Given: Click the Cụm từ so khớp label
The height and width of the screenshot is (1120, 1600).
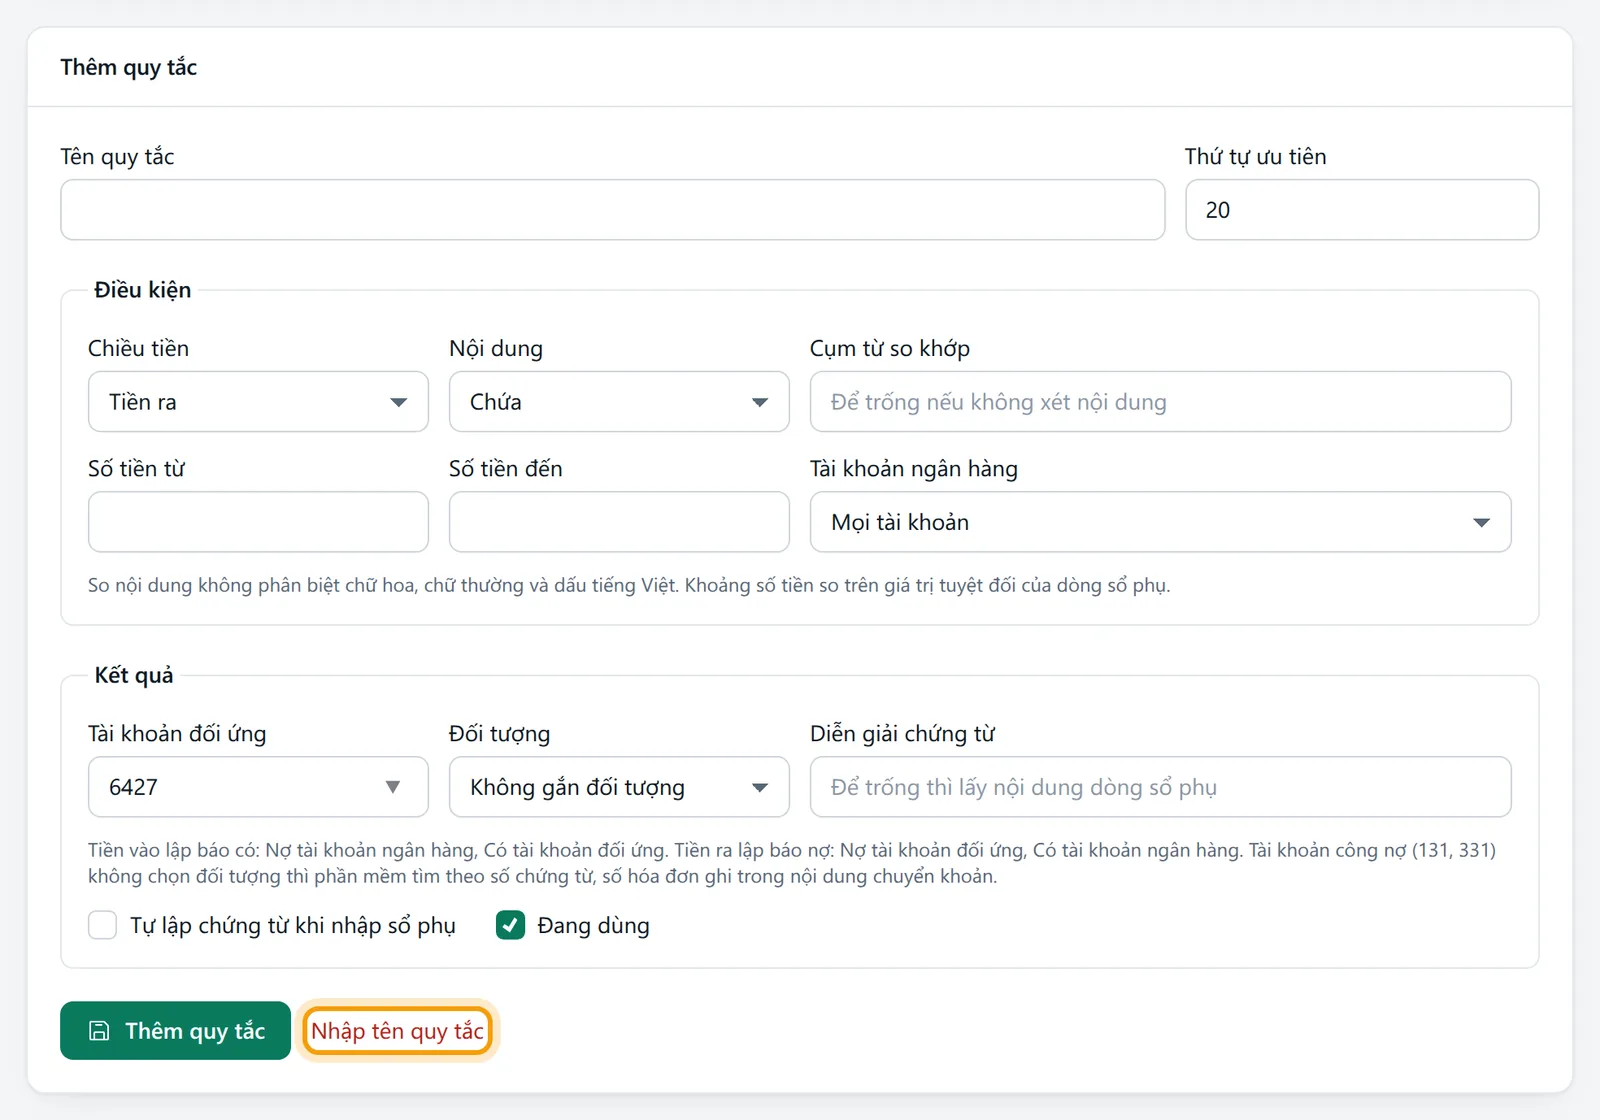Looking at the screenshot, I should 890,349.
